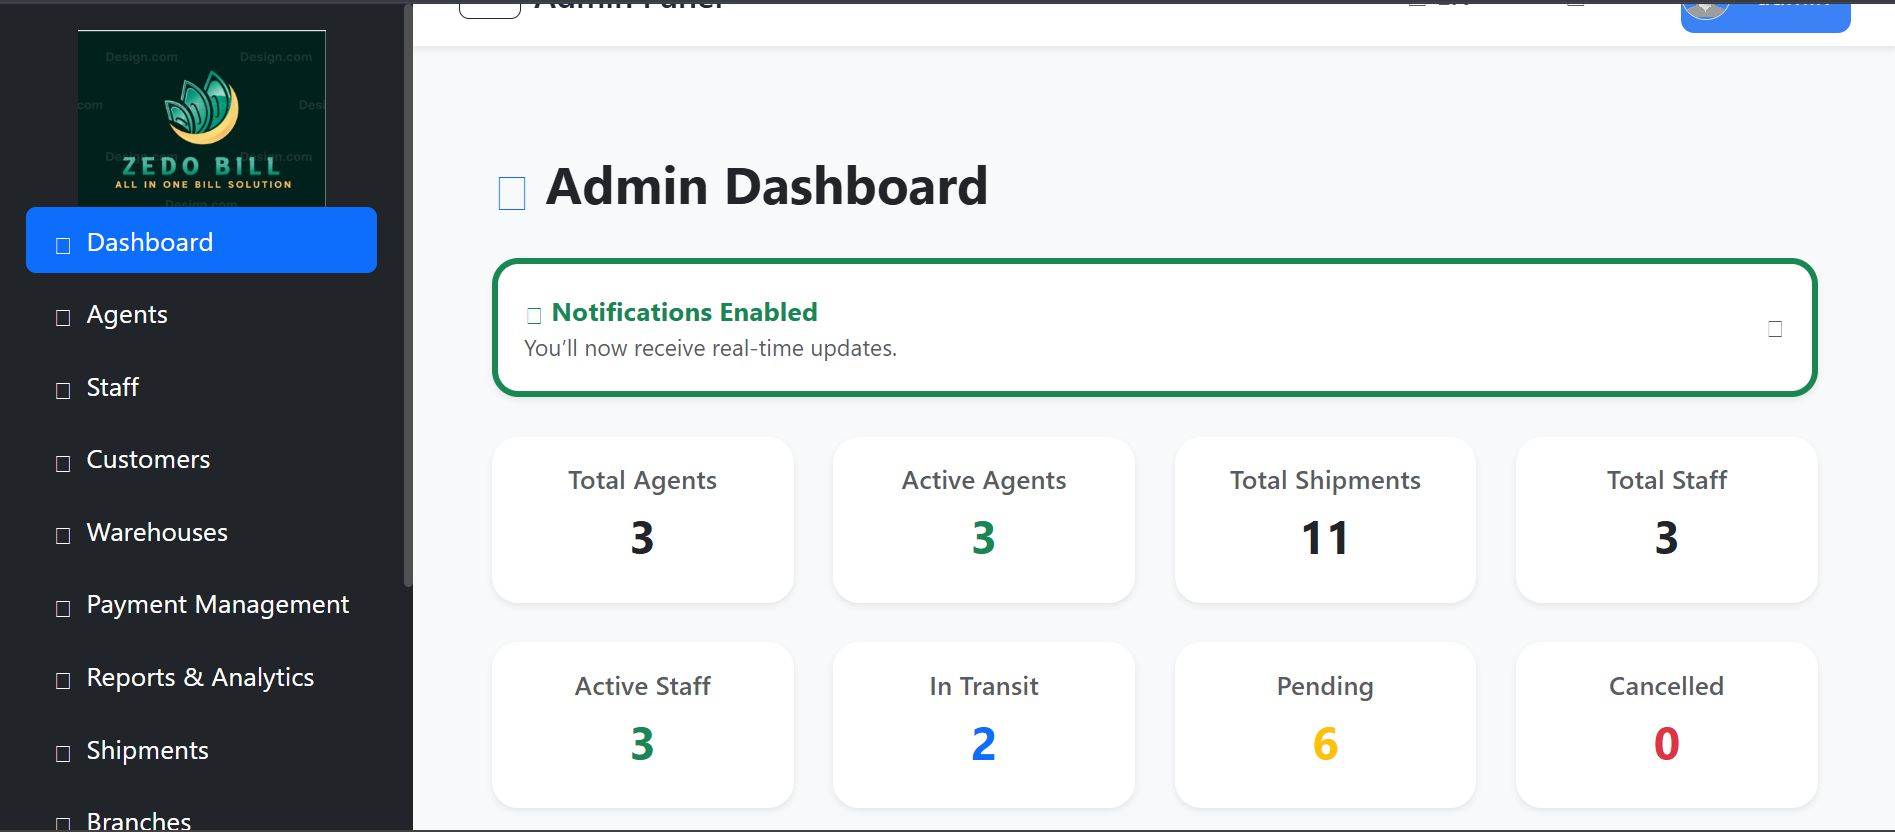1895x832 pixels.
Task: Open the Pending shipments card
Action: pyautogui.click(x=1324, y=725)
